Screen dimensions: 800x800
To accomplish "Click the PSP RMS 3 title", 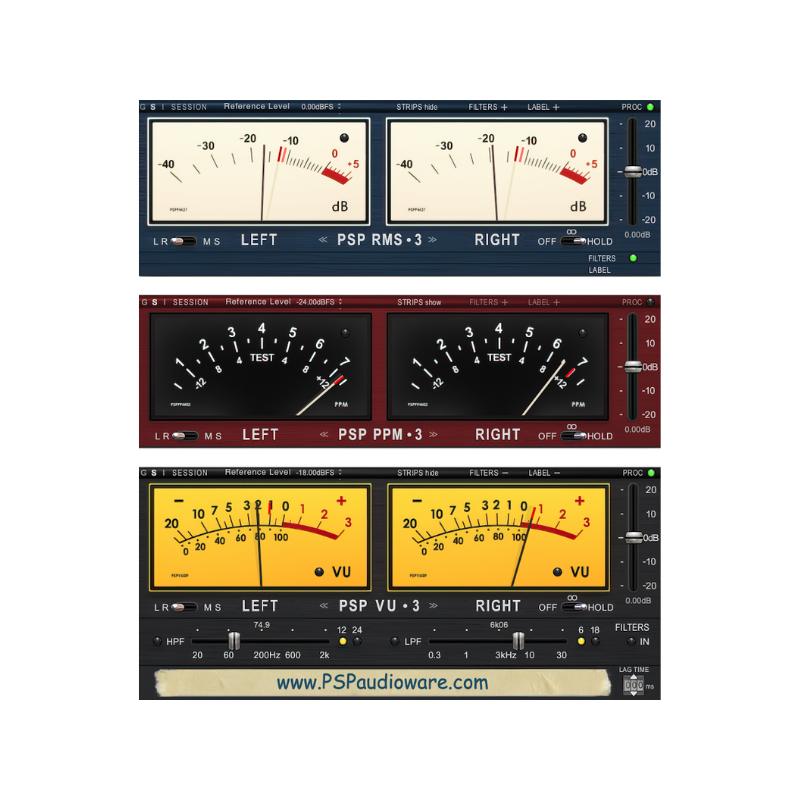I will (x=379, y=239).
